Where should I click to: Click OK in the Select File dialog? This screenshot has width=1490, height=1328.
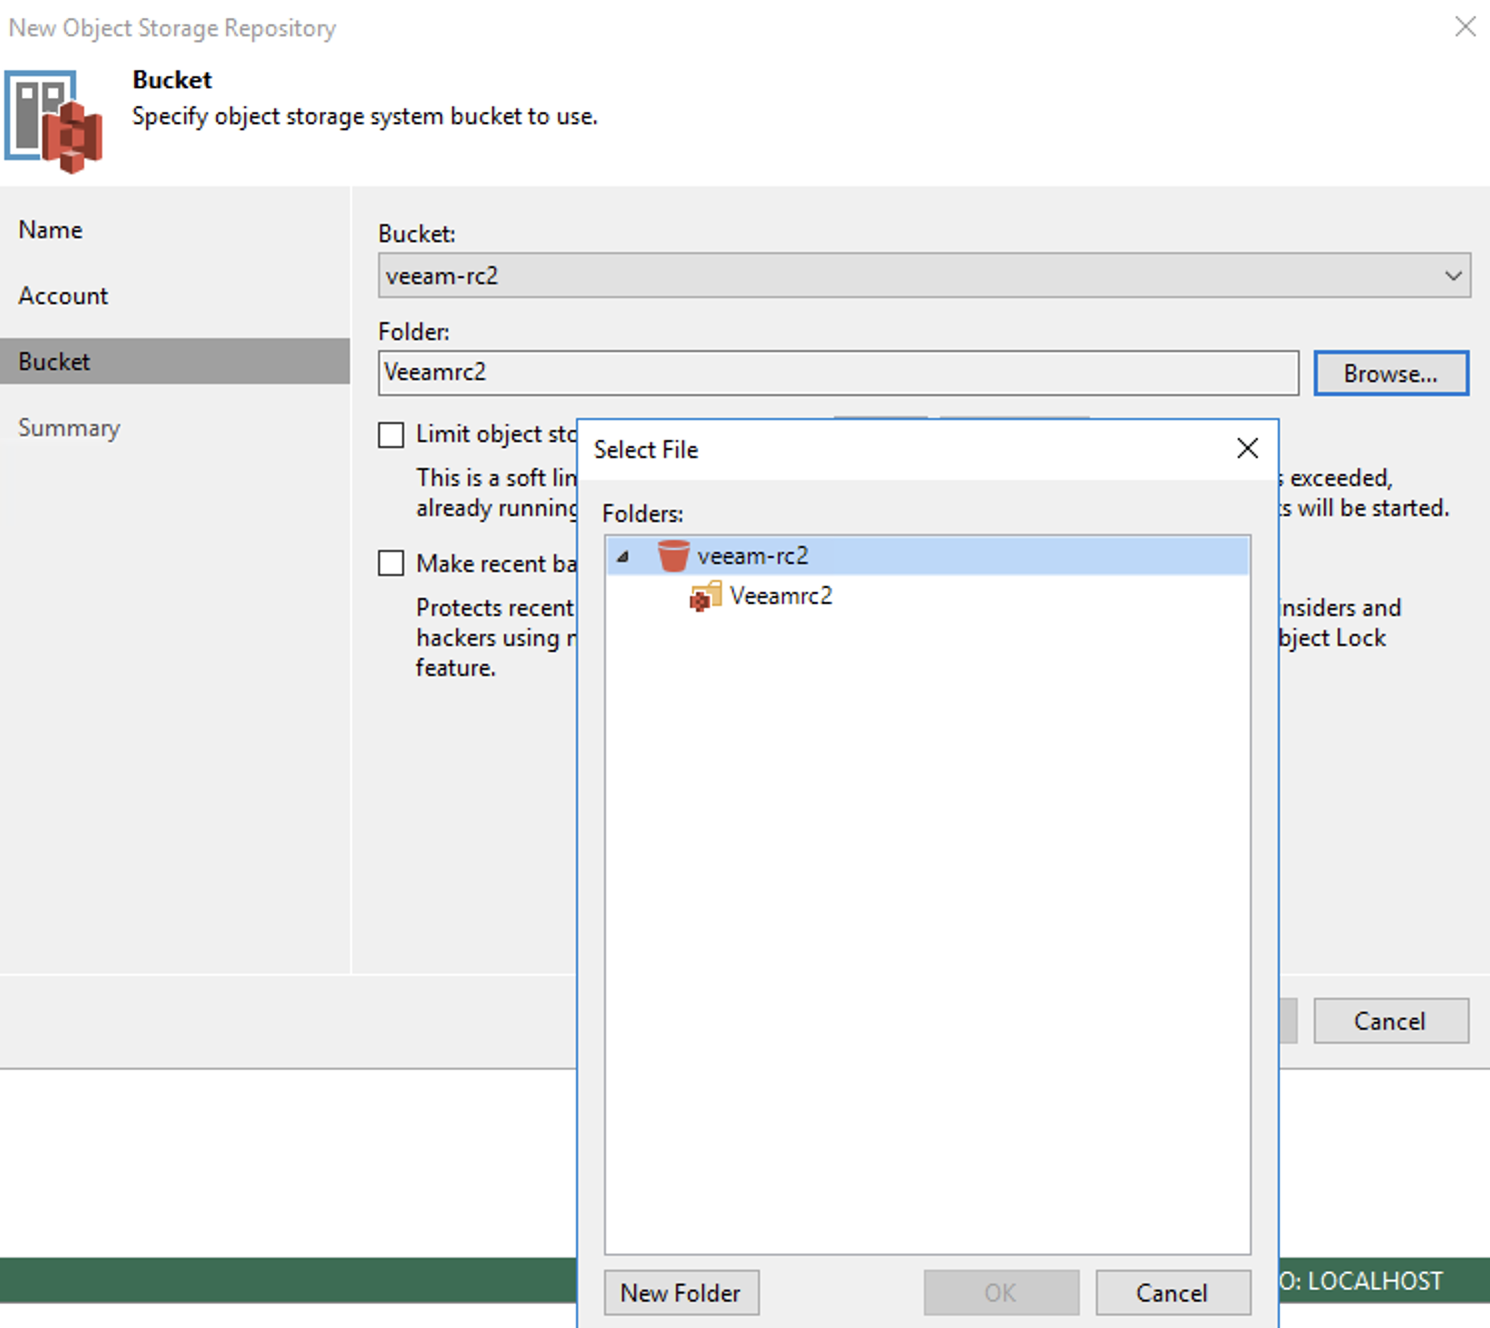[1001, 1293]
